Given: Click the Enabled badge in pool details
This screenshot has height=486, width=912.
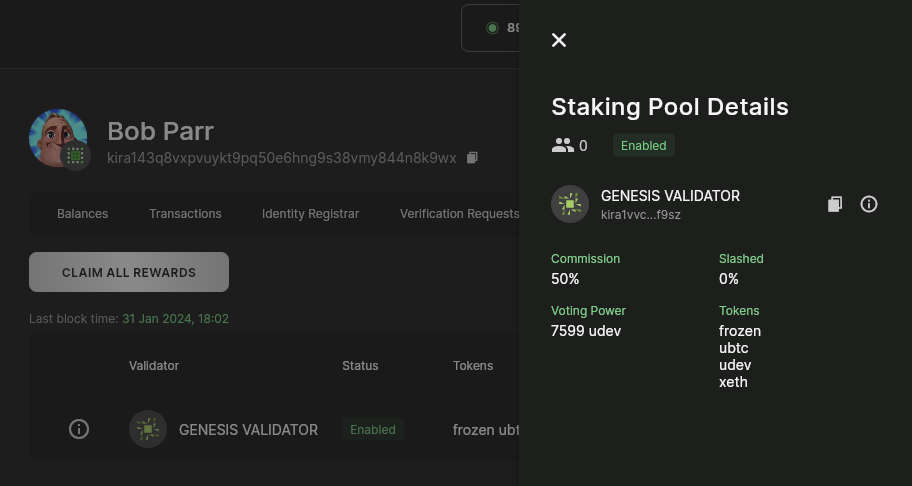Looking at the screenshot, I should (643, 146).
